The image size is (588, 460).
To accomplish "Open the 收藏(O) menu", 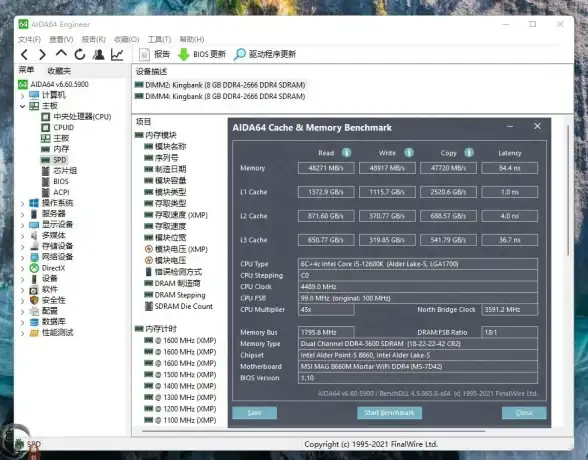I will click(127, 39).
